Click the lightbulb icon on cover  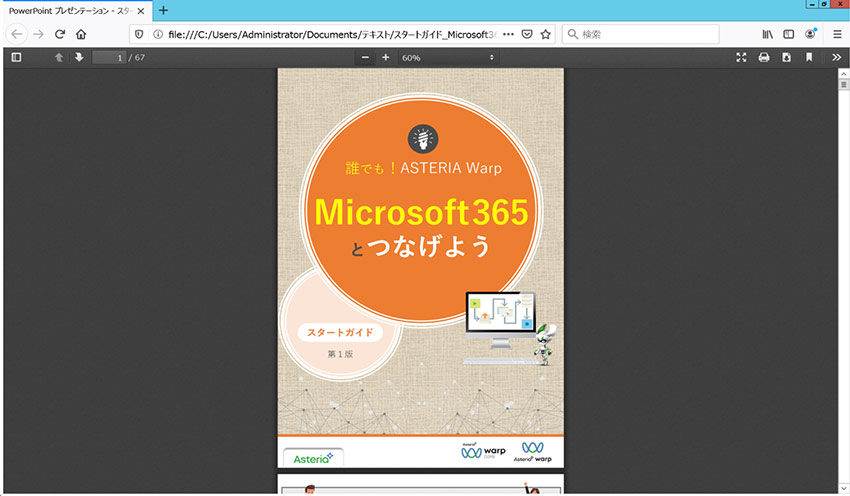(x=423, y=139)
